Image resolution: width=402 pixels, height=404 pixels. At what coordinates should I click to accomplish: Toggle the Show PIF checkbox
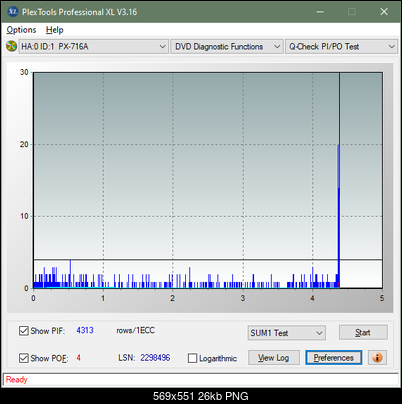coord(24,331)
